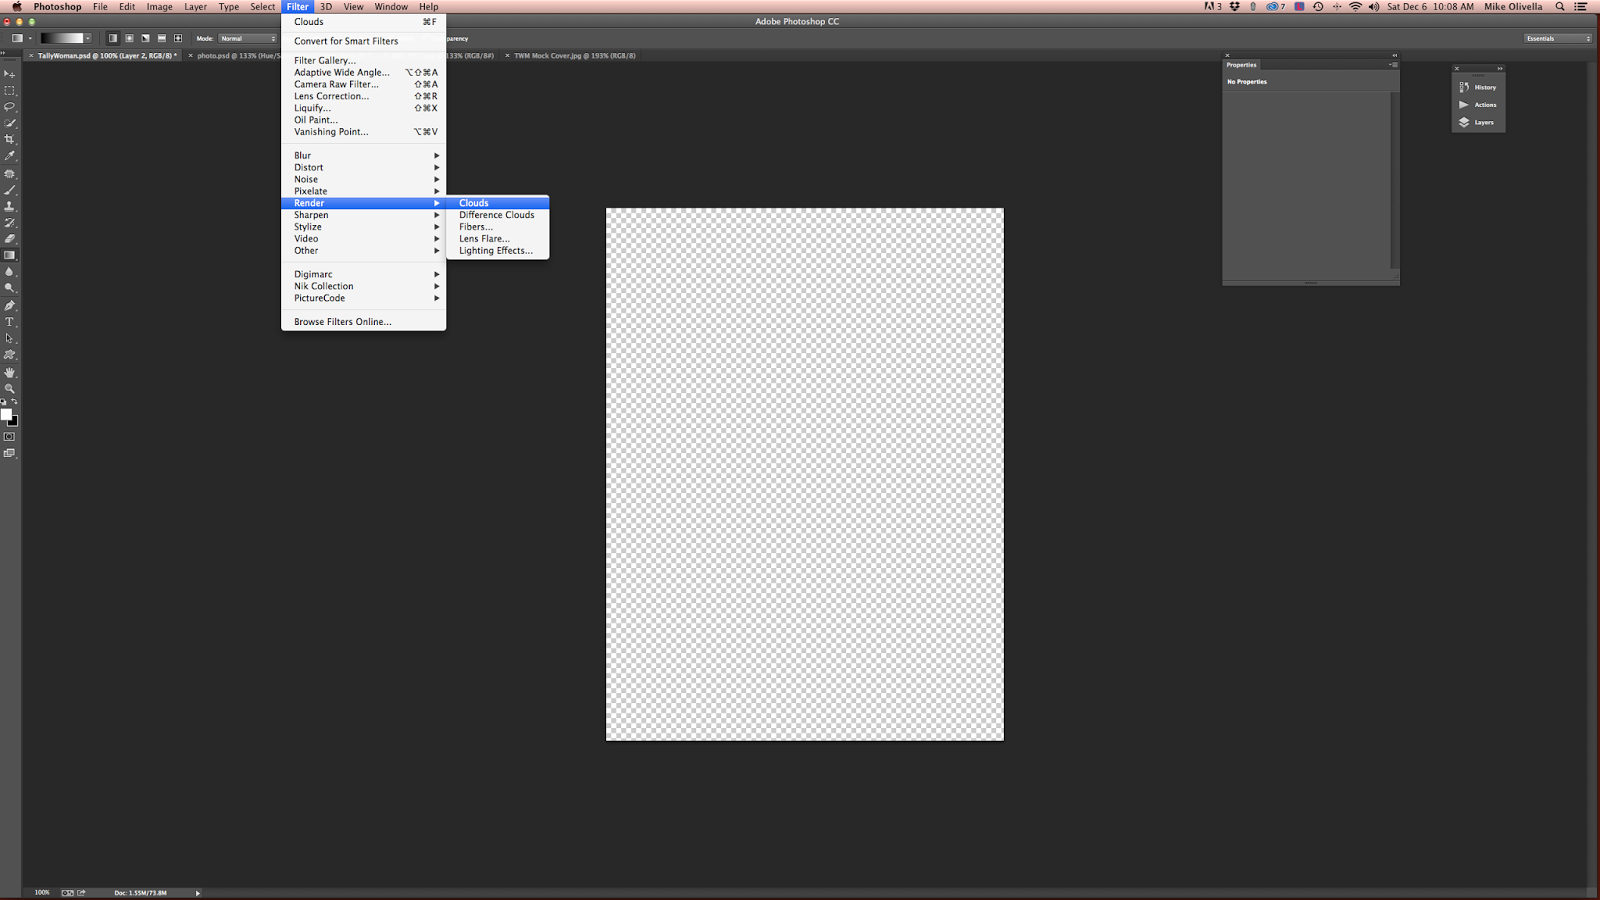The width and height of the screenshot is (1600, 900).
Task: Change screen mode button in toolbox
Action: click(x=10, y=454)
